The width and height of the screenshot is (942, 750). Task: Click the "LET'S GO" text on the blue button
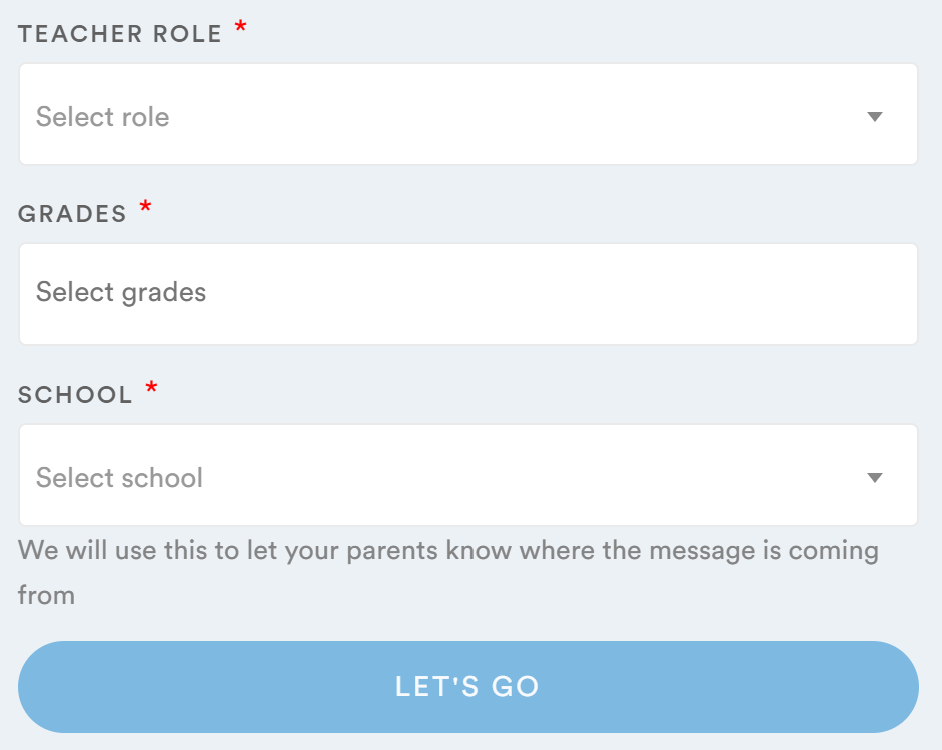click(x=468, y=687)
